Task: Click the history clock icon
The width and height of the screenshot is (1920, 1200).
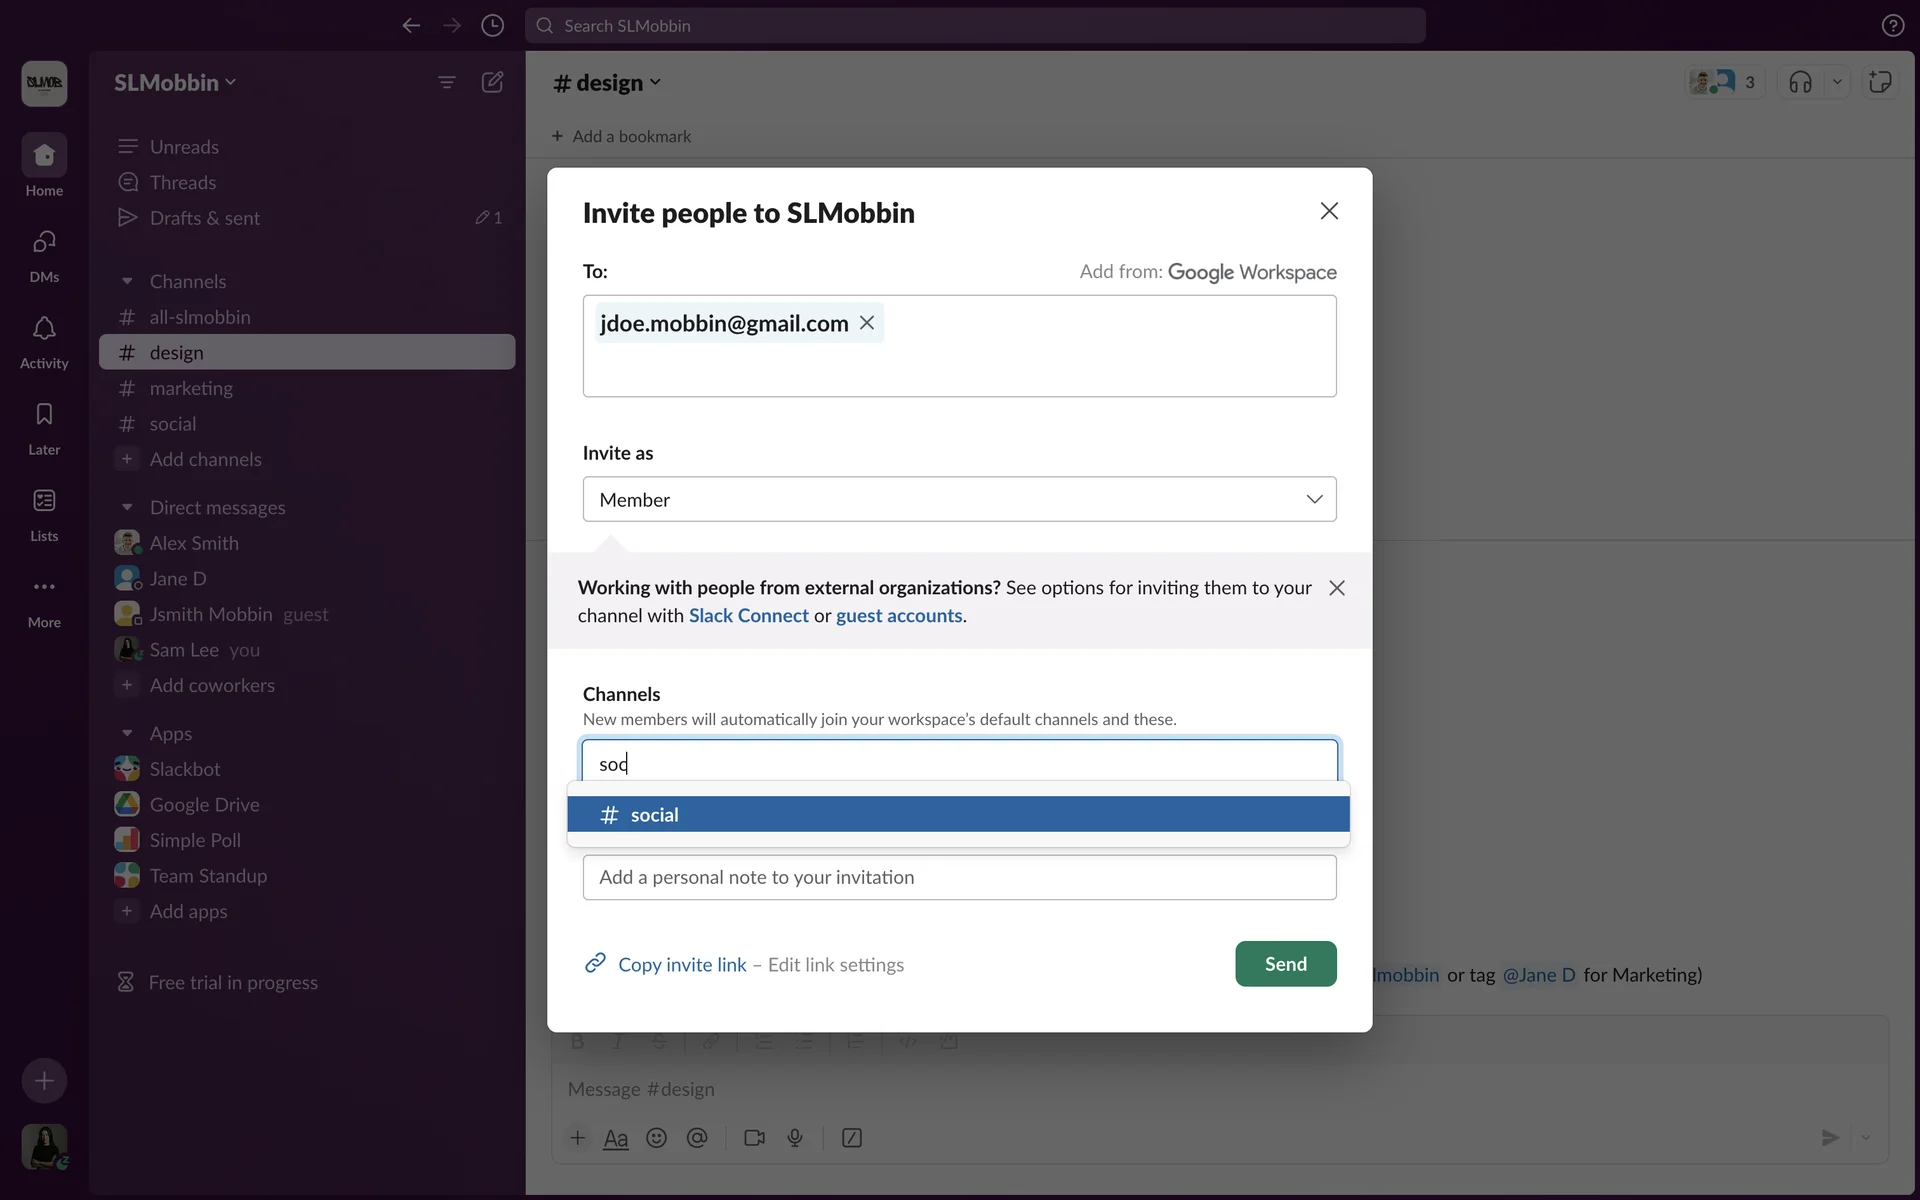Action: click(x=492, y=25)
